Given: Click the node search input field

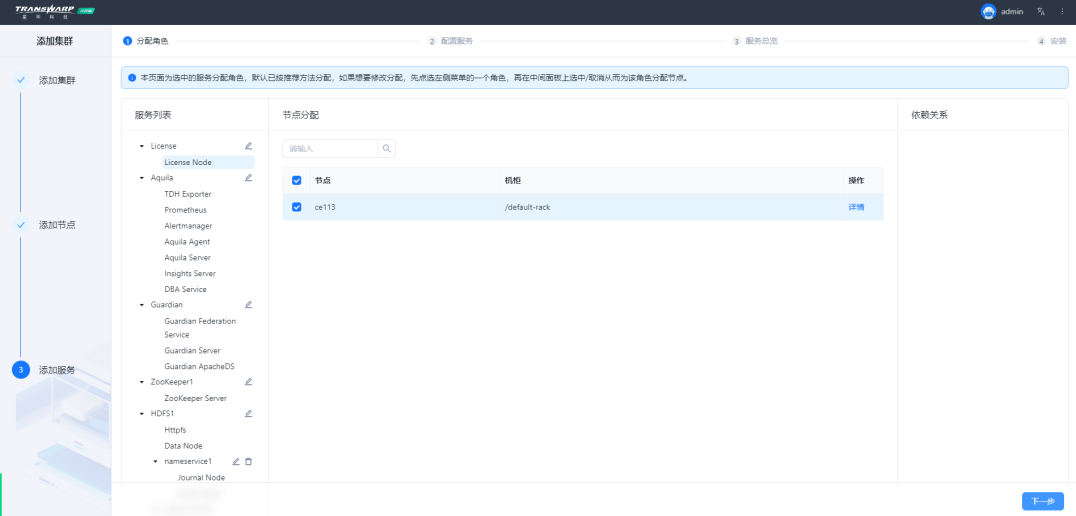Looking at the screenshot, I should 330,148.
